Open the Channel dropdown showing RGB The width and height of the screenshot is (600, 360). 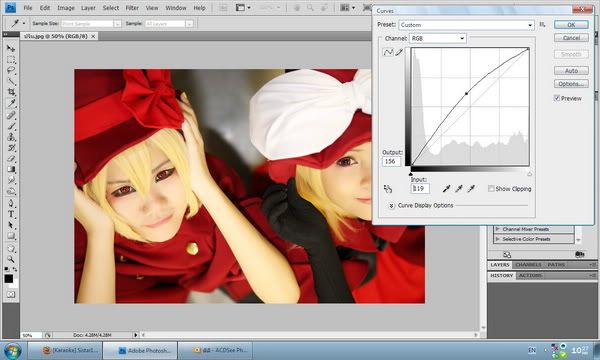[x=438, y=38]
